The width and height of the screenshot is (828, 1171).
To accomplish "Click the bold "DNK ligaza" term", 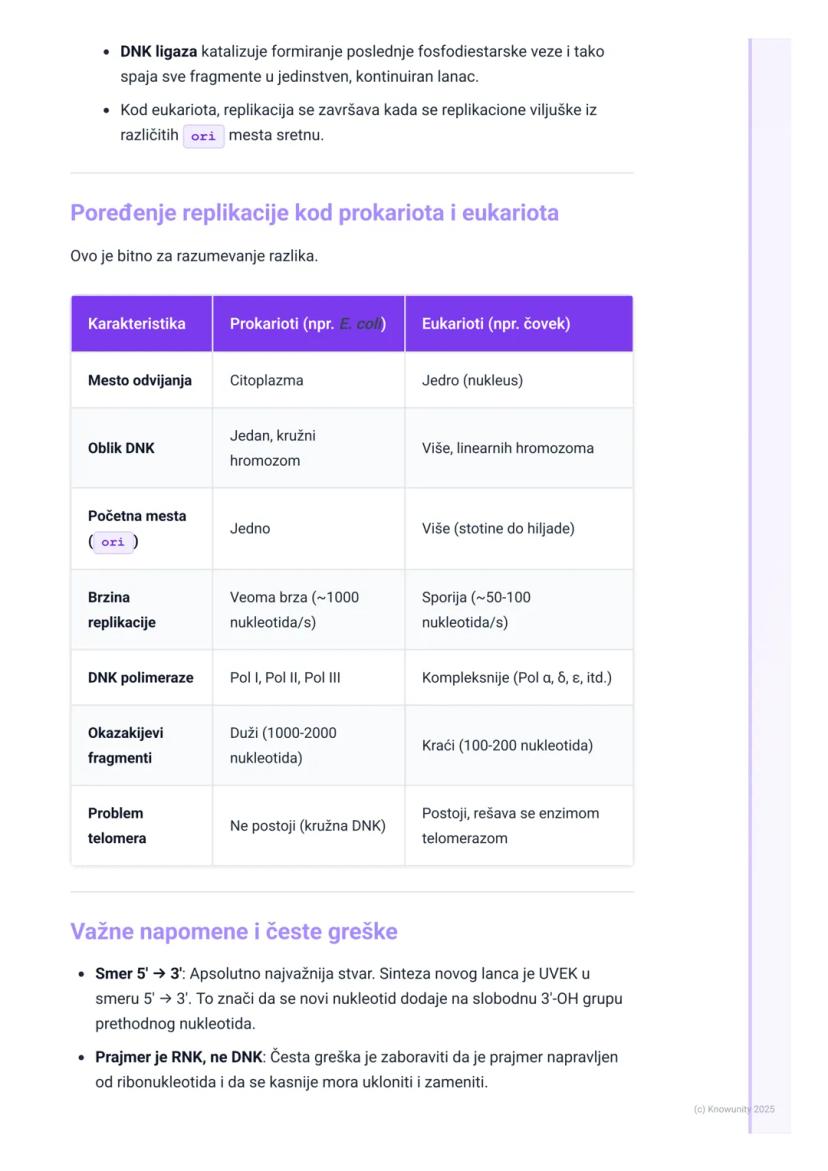I will tap(158, 51).
